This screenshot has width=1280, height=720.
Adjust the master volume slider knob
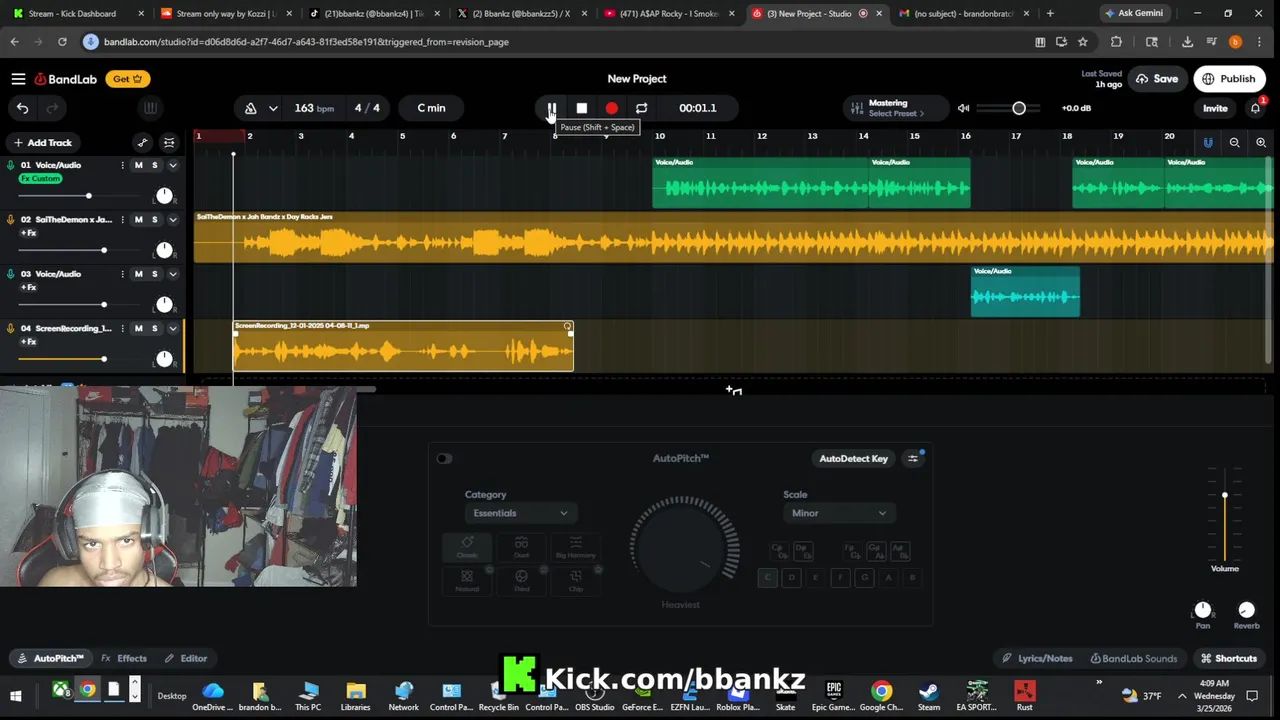coord(1019,108)
